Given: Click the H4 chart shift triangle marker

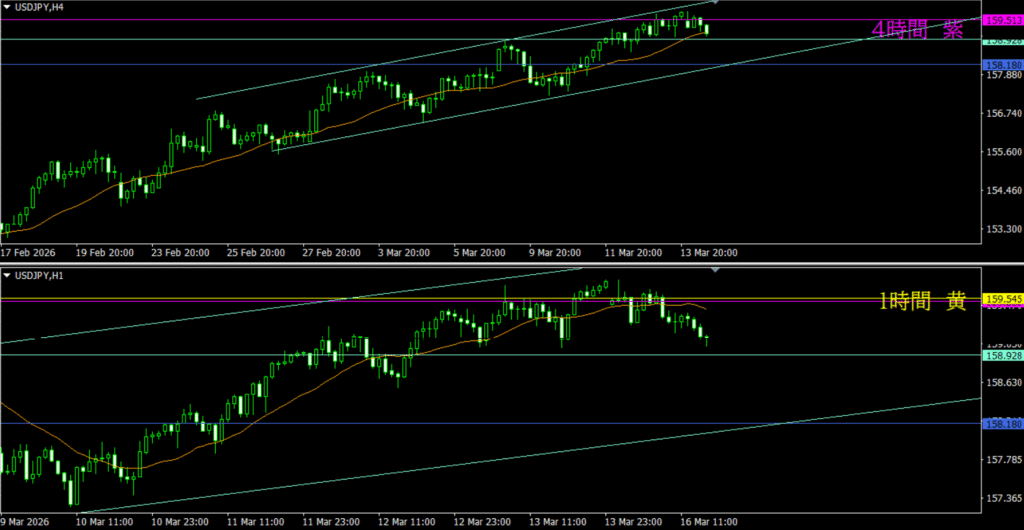Looking at the screenshot, I should tap(713, 3).
